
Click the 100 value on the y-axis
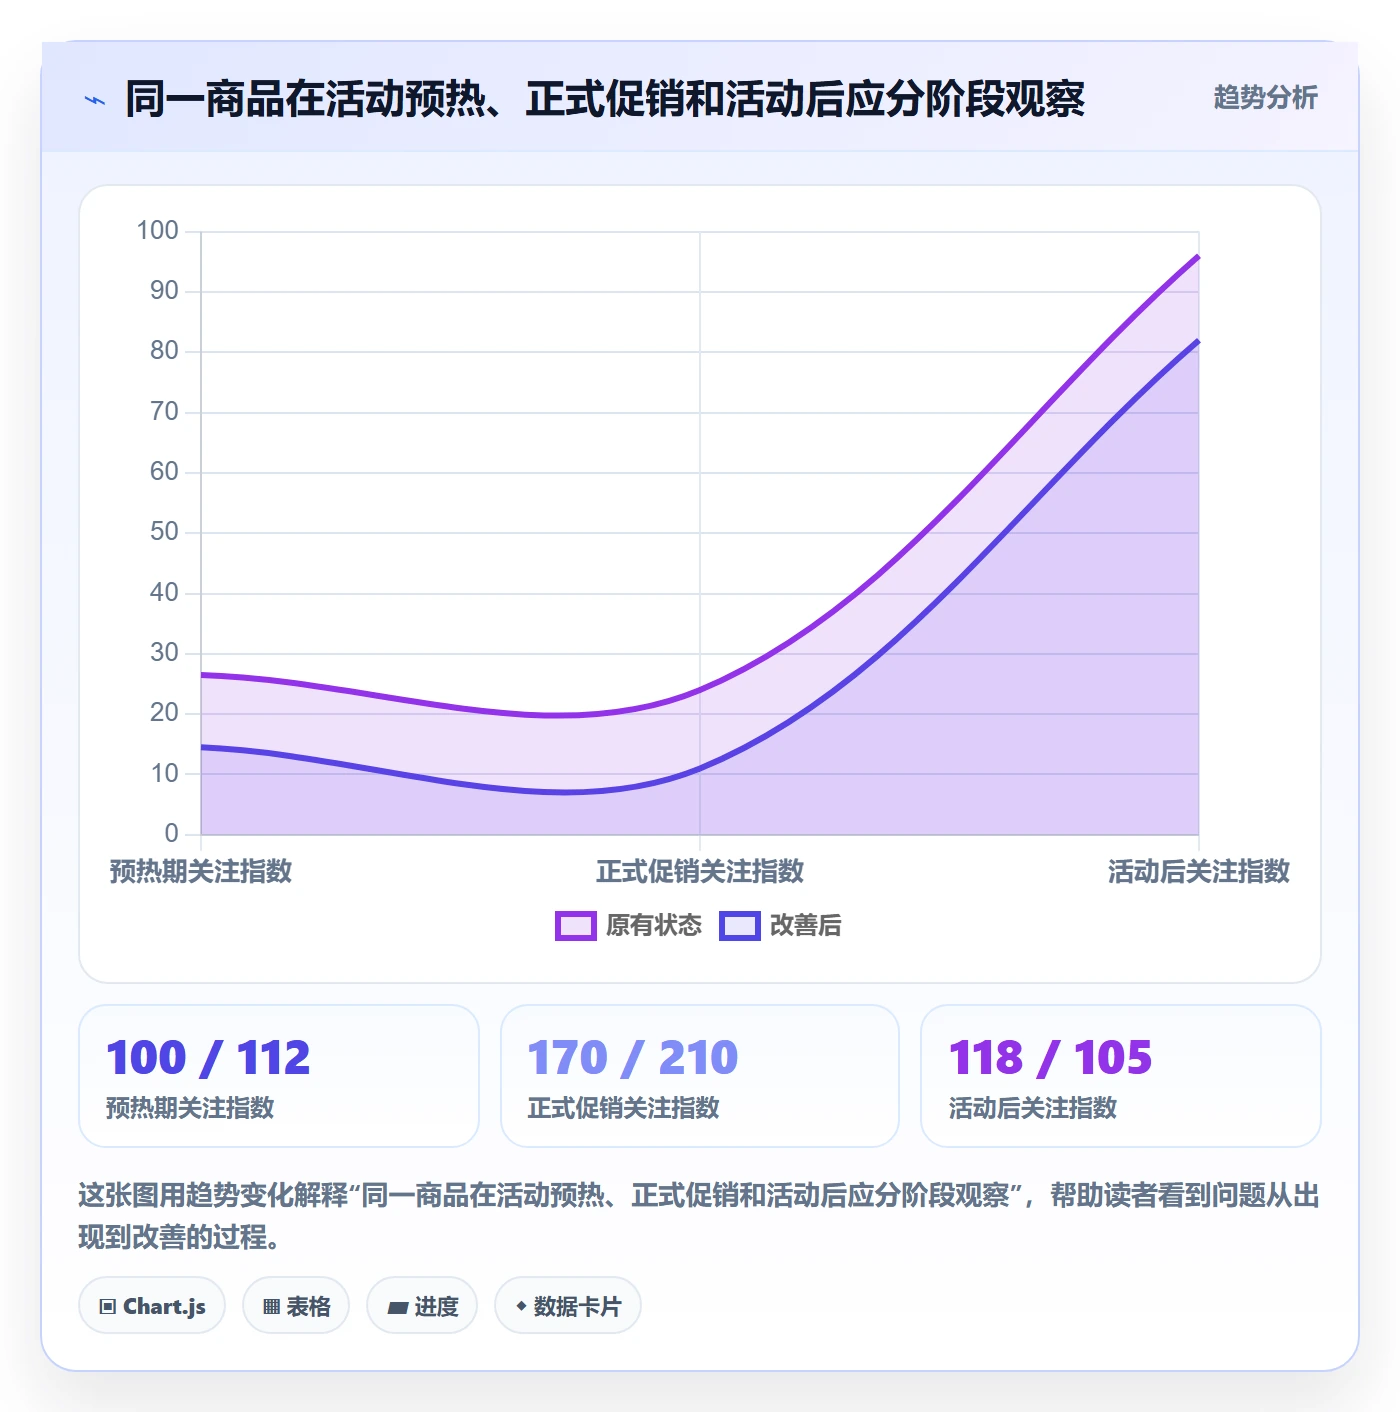[158, 231]
